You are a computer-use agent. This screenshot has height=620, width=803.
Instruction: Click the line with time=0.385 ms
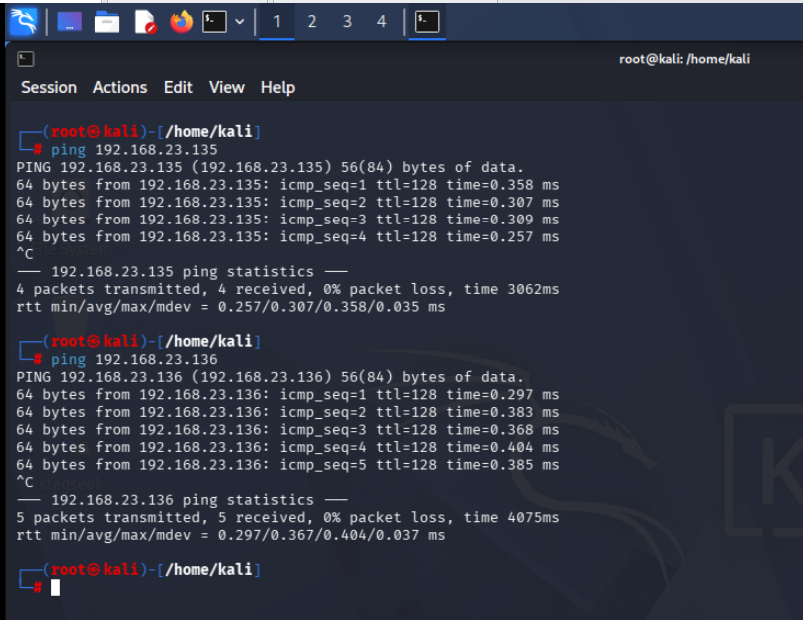click(x=288, y=465)
